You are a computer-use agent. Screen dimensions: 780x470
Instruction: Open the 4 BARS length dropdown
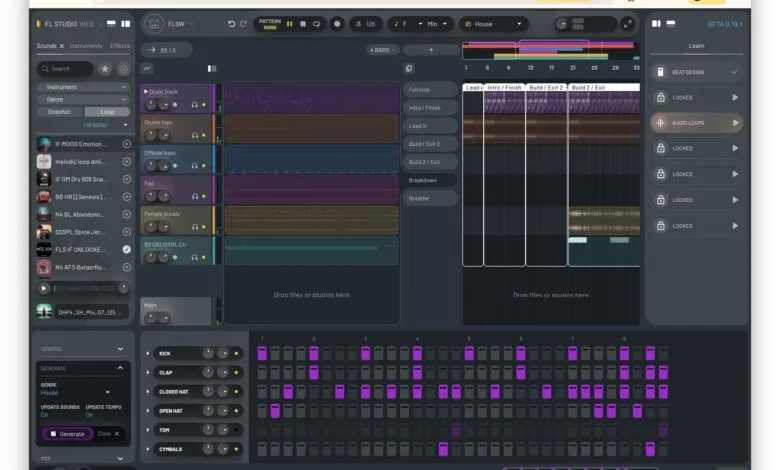(383, 50)
